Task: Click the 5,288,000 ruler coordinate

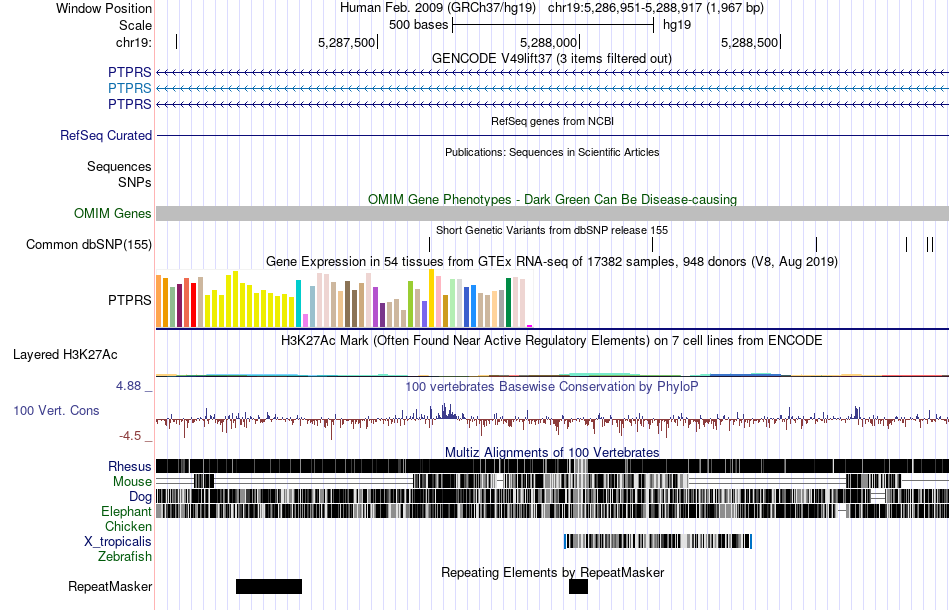Action: (x=548, y=42)
